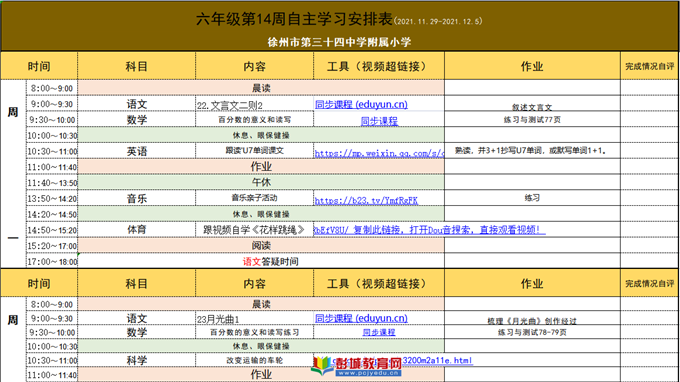The image size is (680, 382).
Task: Select the 跟读U7单词课文 content cell
Action: [255, 151]
